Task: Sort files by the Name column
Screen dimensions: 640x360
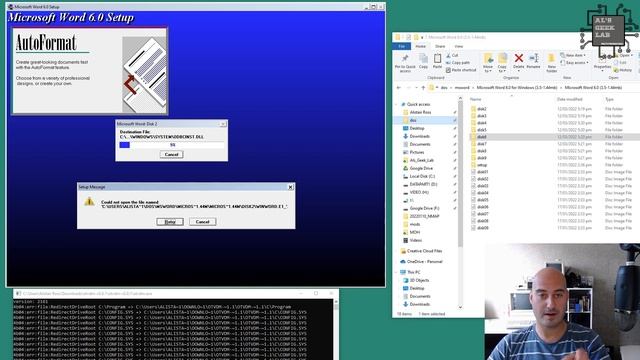Action: [476, 99]
